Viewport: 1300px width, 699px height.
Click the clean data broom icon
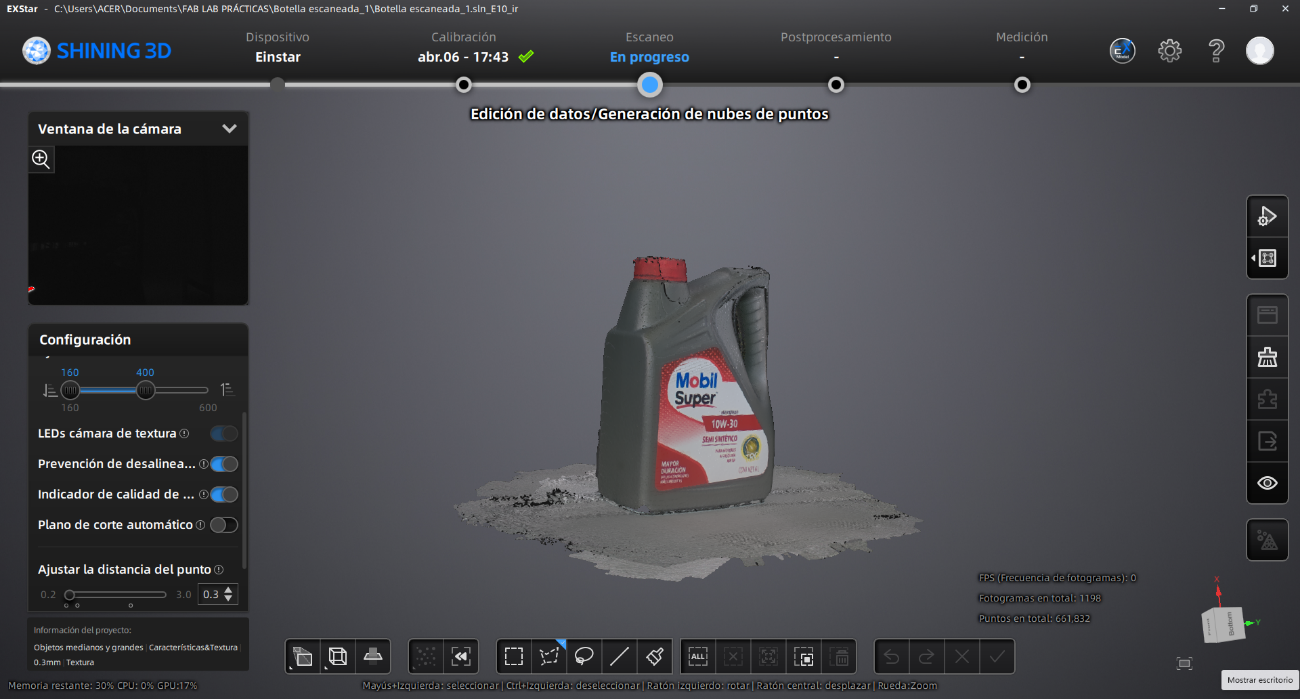(x=1267, y=357)
